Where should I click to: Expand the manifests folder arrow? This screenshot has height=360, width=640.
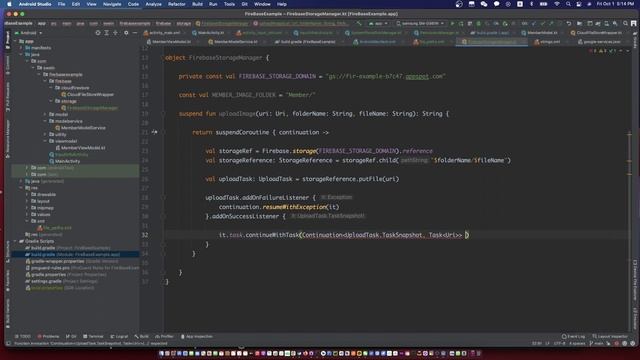(x=22, y=48)
